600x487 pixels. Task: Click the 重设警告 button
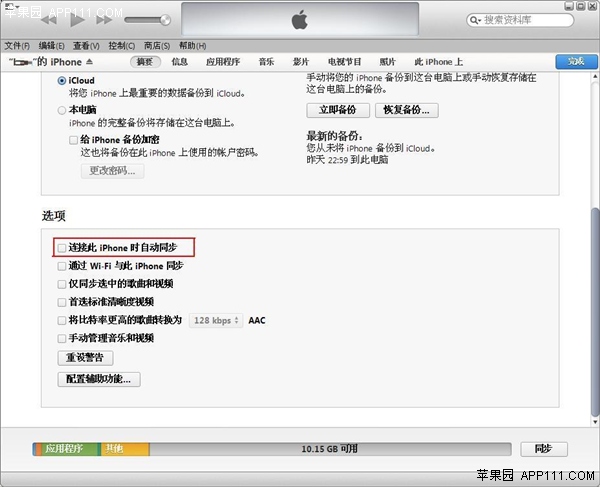click(85, 358)
